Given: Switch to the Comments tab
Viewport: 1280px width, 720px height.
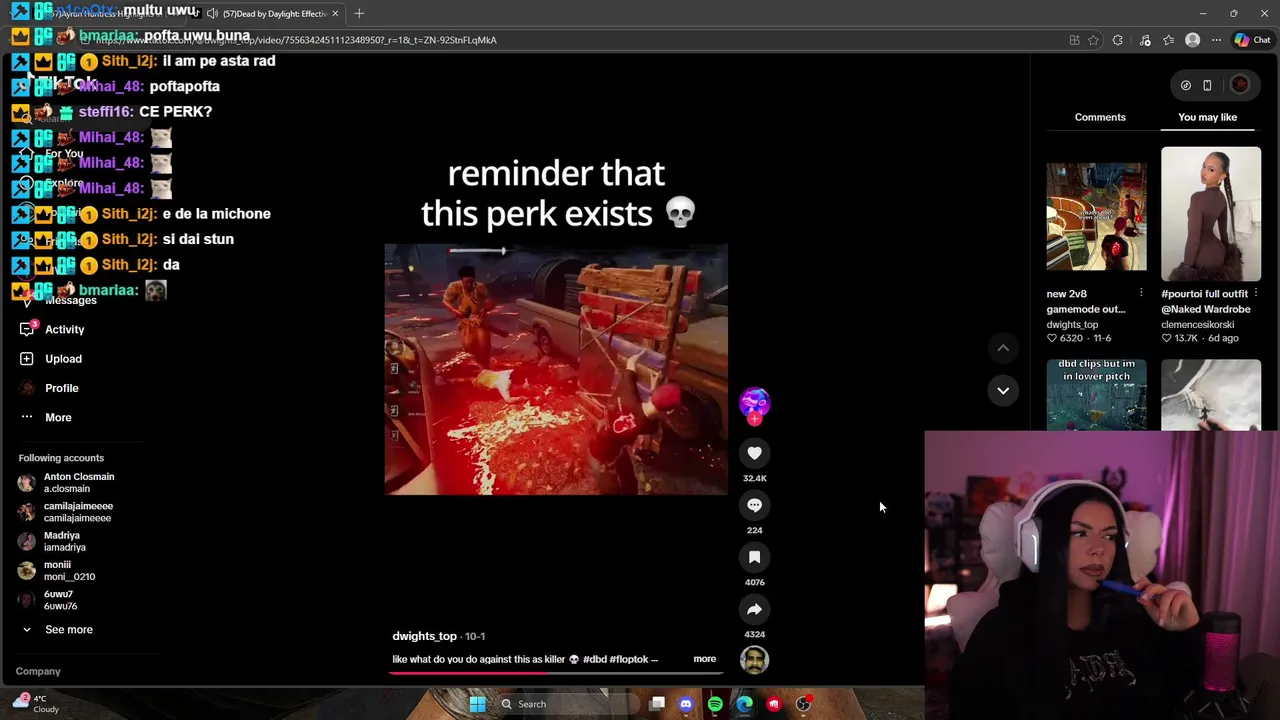Looking at the screenshot, I should 1100,117.
